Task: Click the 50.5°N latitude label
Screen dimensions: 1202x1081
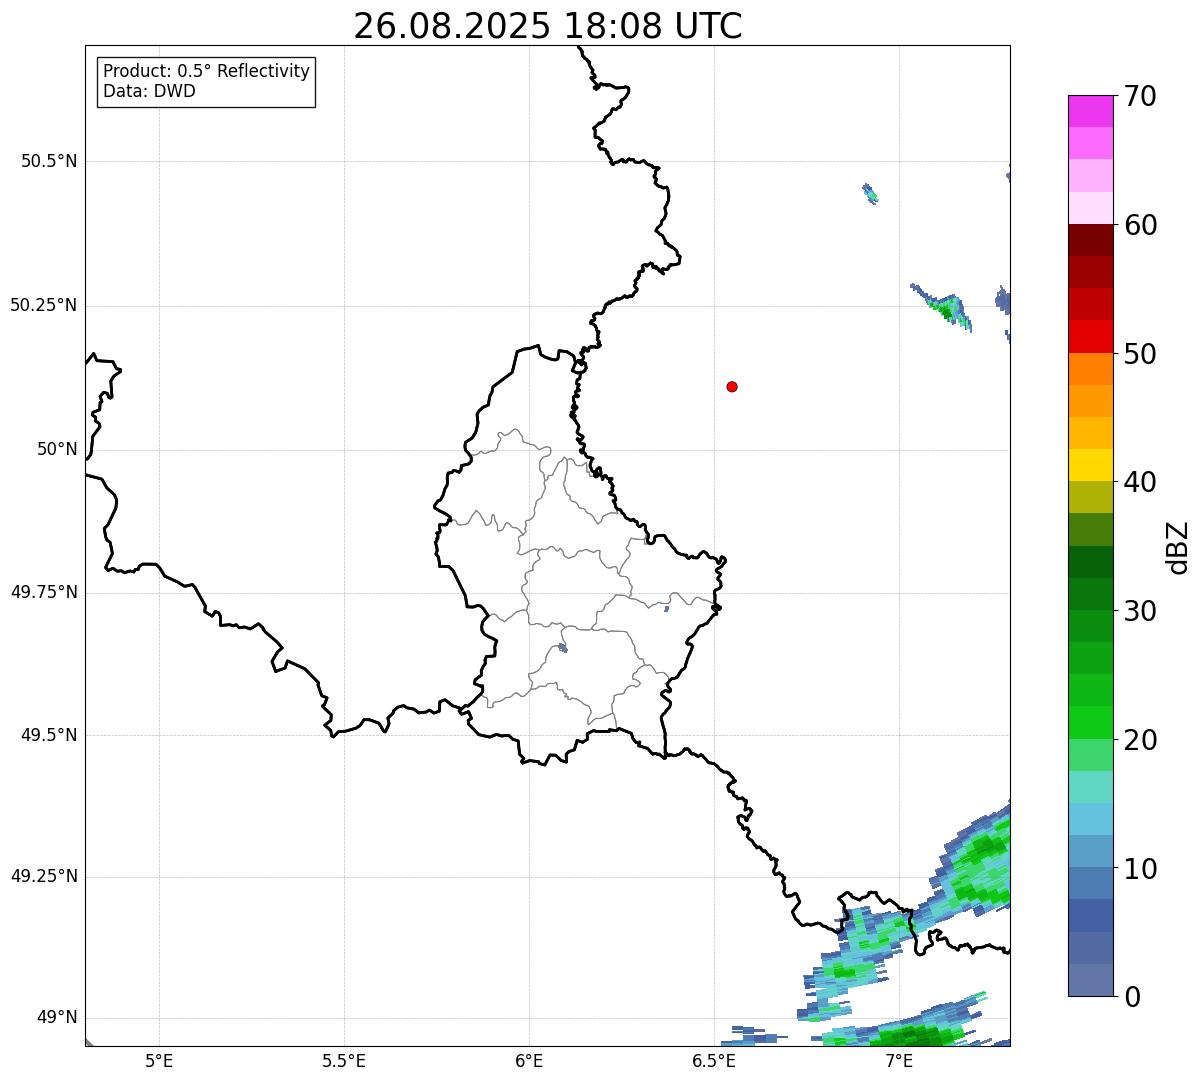Action: point(48,162)
